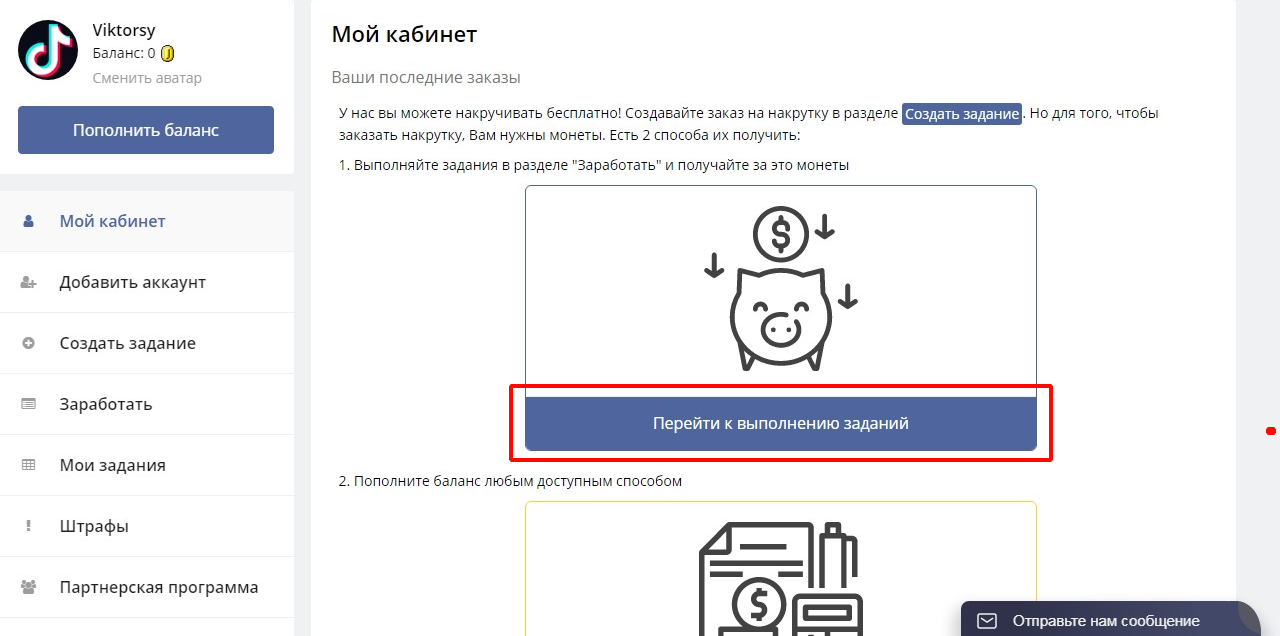
Task: Click the person icon beside Мой кабинет
Action: 28,221
